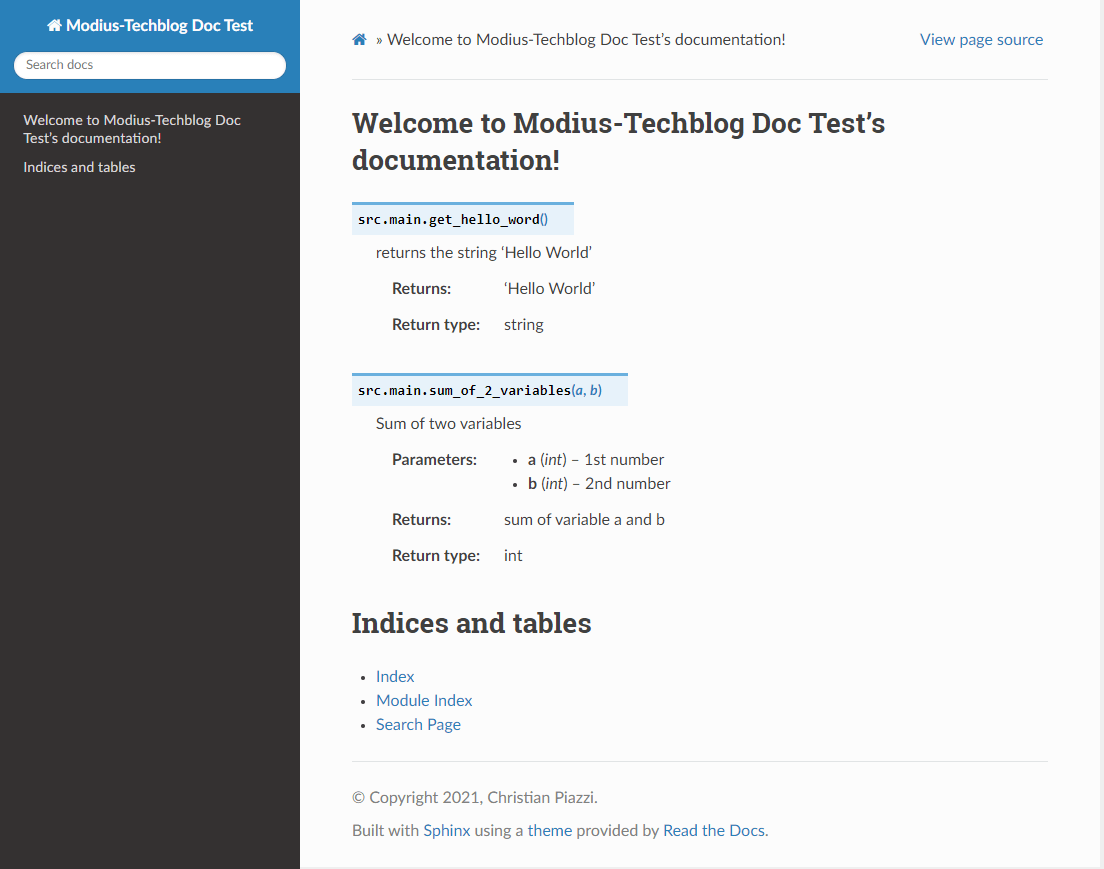Screen dimensions: 1104x869
Task: Click the return type value "int"
Action: point(513,556)
